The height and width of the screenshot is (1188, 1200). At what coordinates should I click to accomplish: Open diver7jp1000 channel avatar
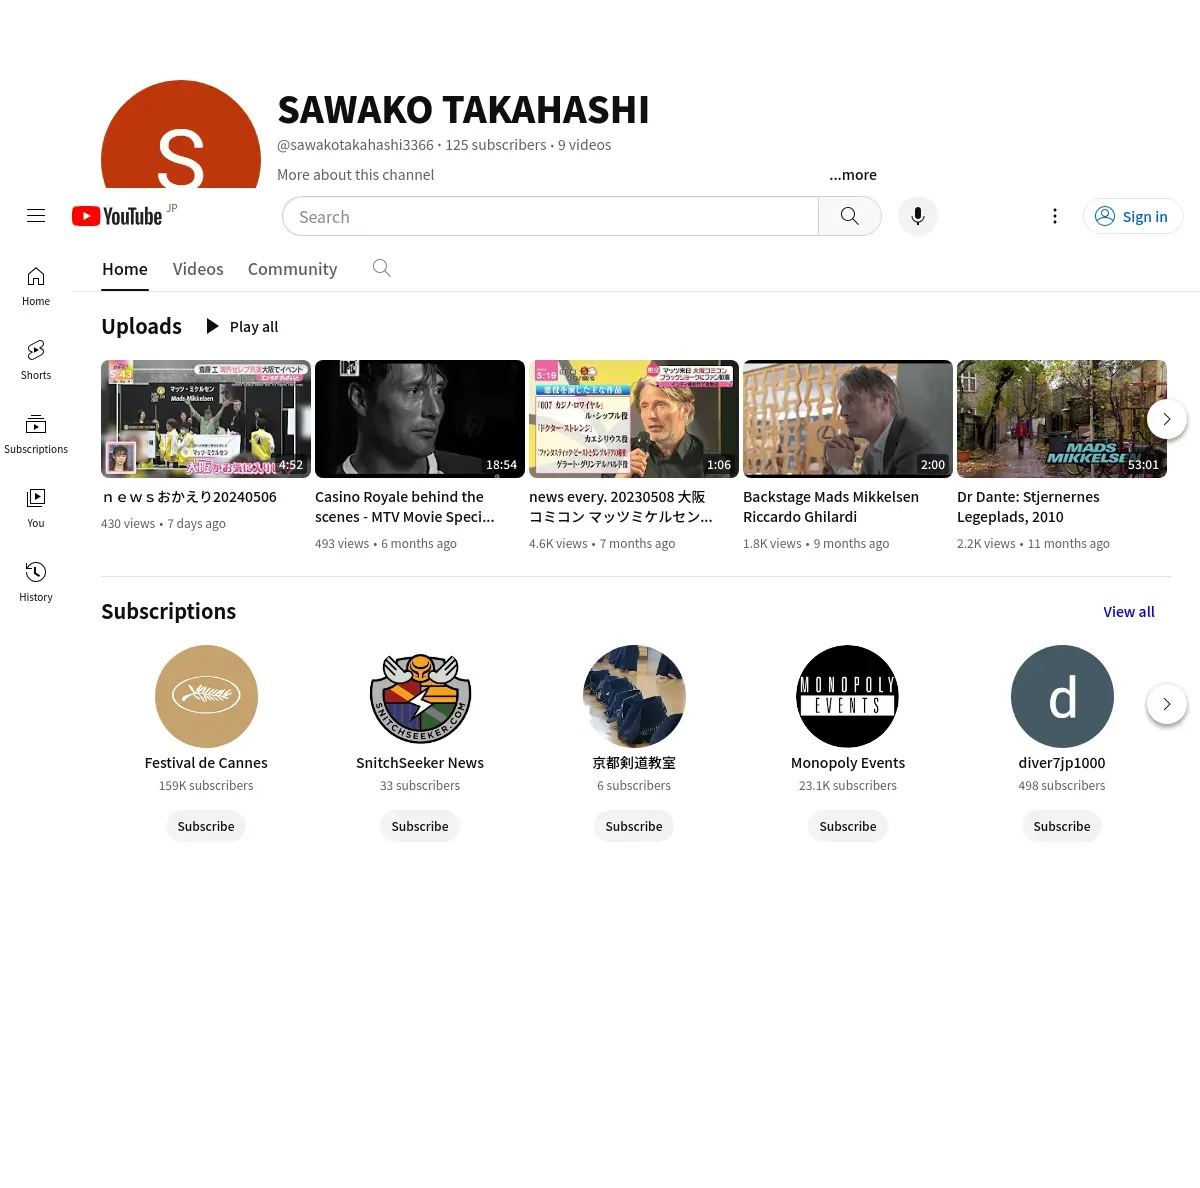1062,696
